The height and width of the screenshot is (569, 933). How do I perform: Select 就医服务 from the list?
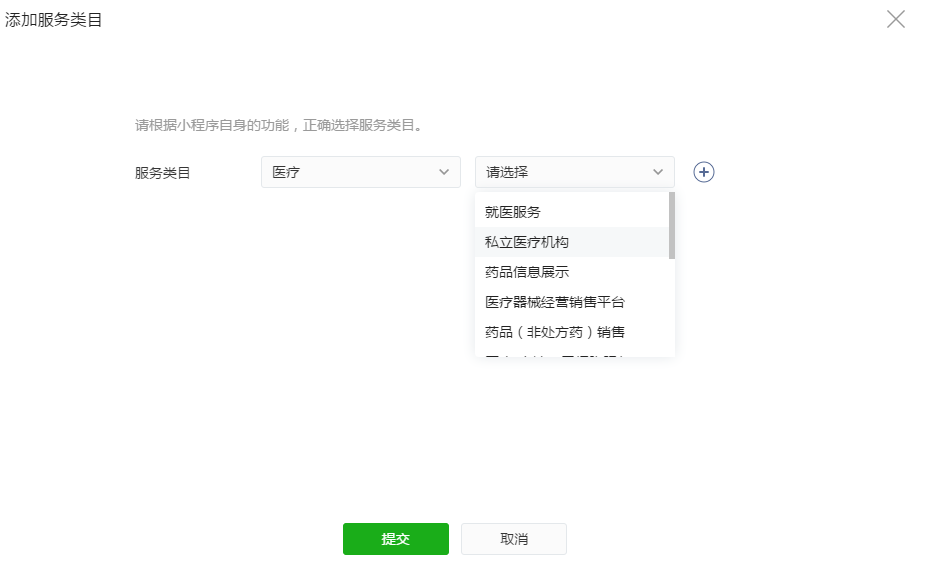572,212
